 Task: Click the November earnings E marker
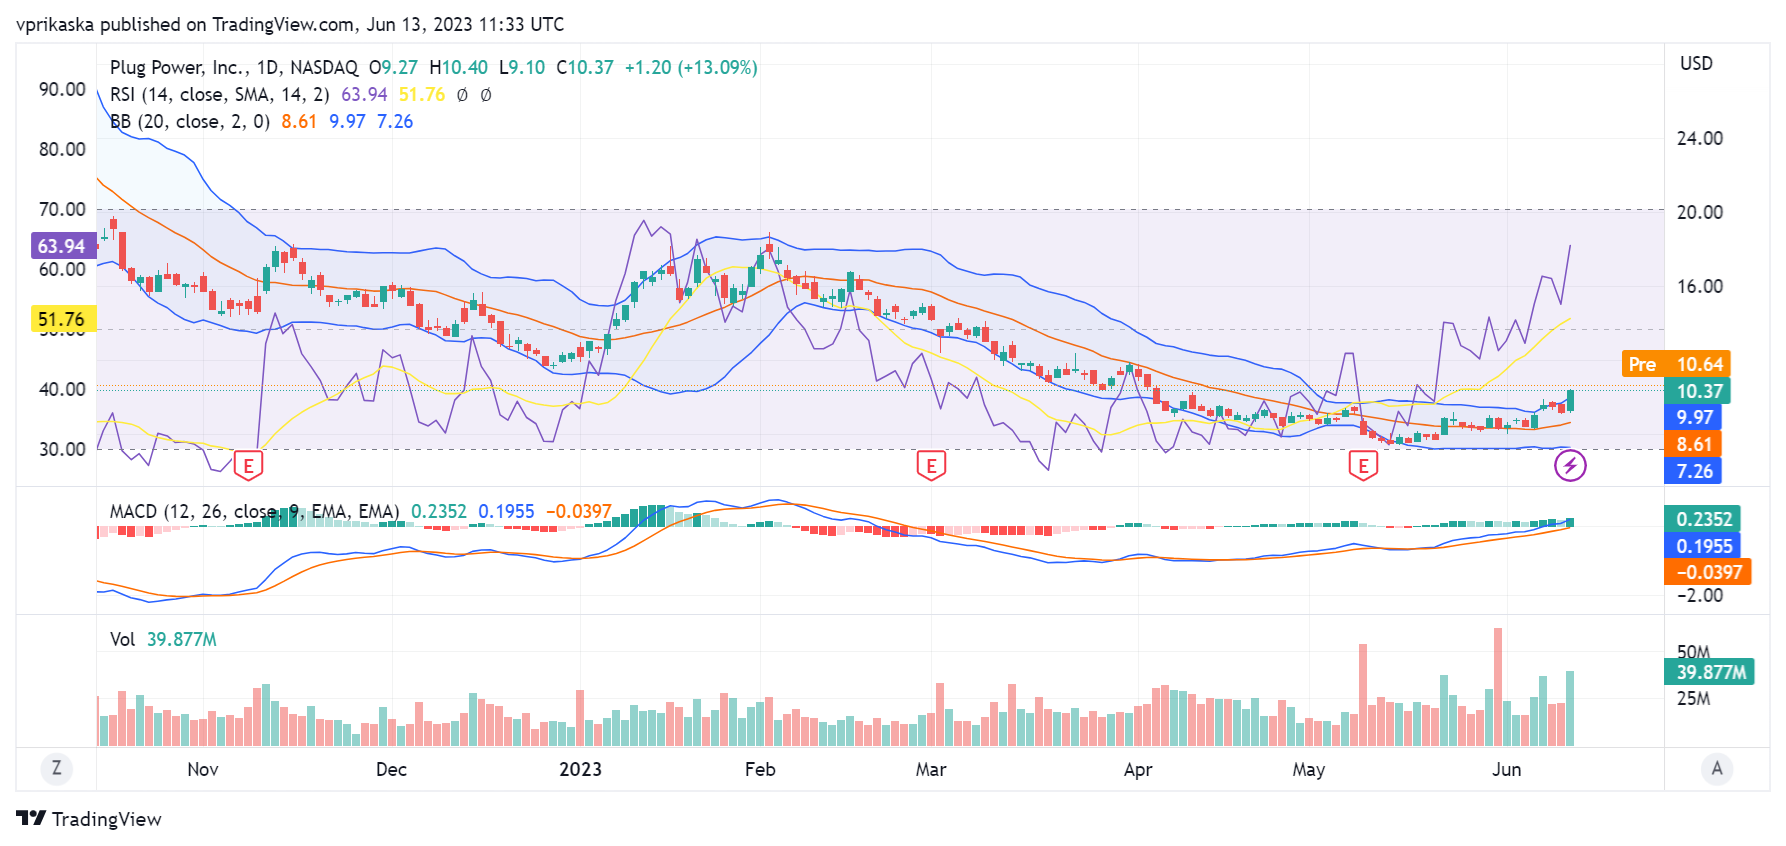[x=248, y=465]
